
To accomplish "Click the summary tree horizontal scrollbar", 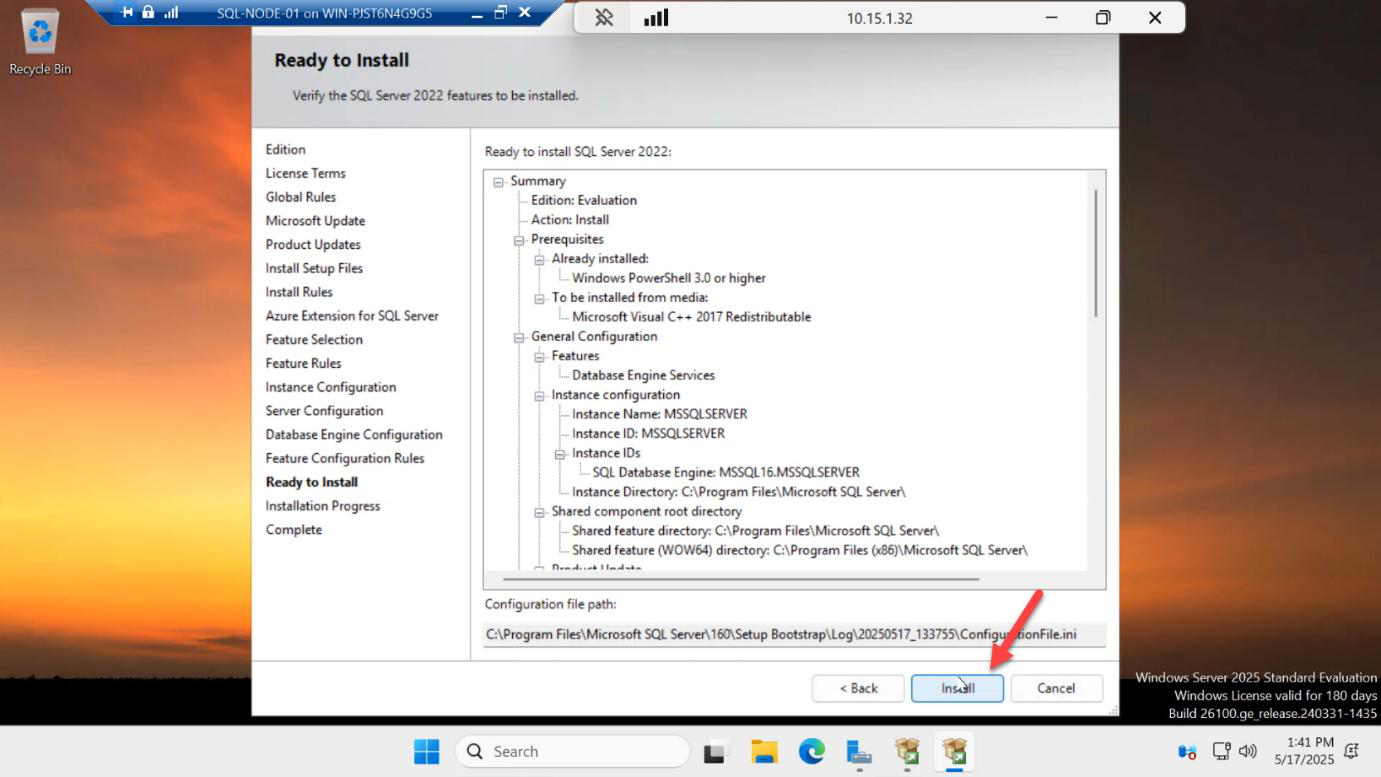I will click(741, 579).
